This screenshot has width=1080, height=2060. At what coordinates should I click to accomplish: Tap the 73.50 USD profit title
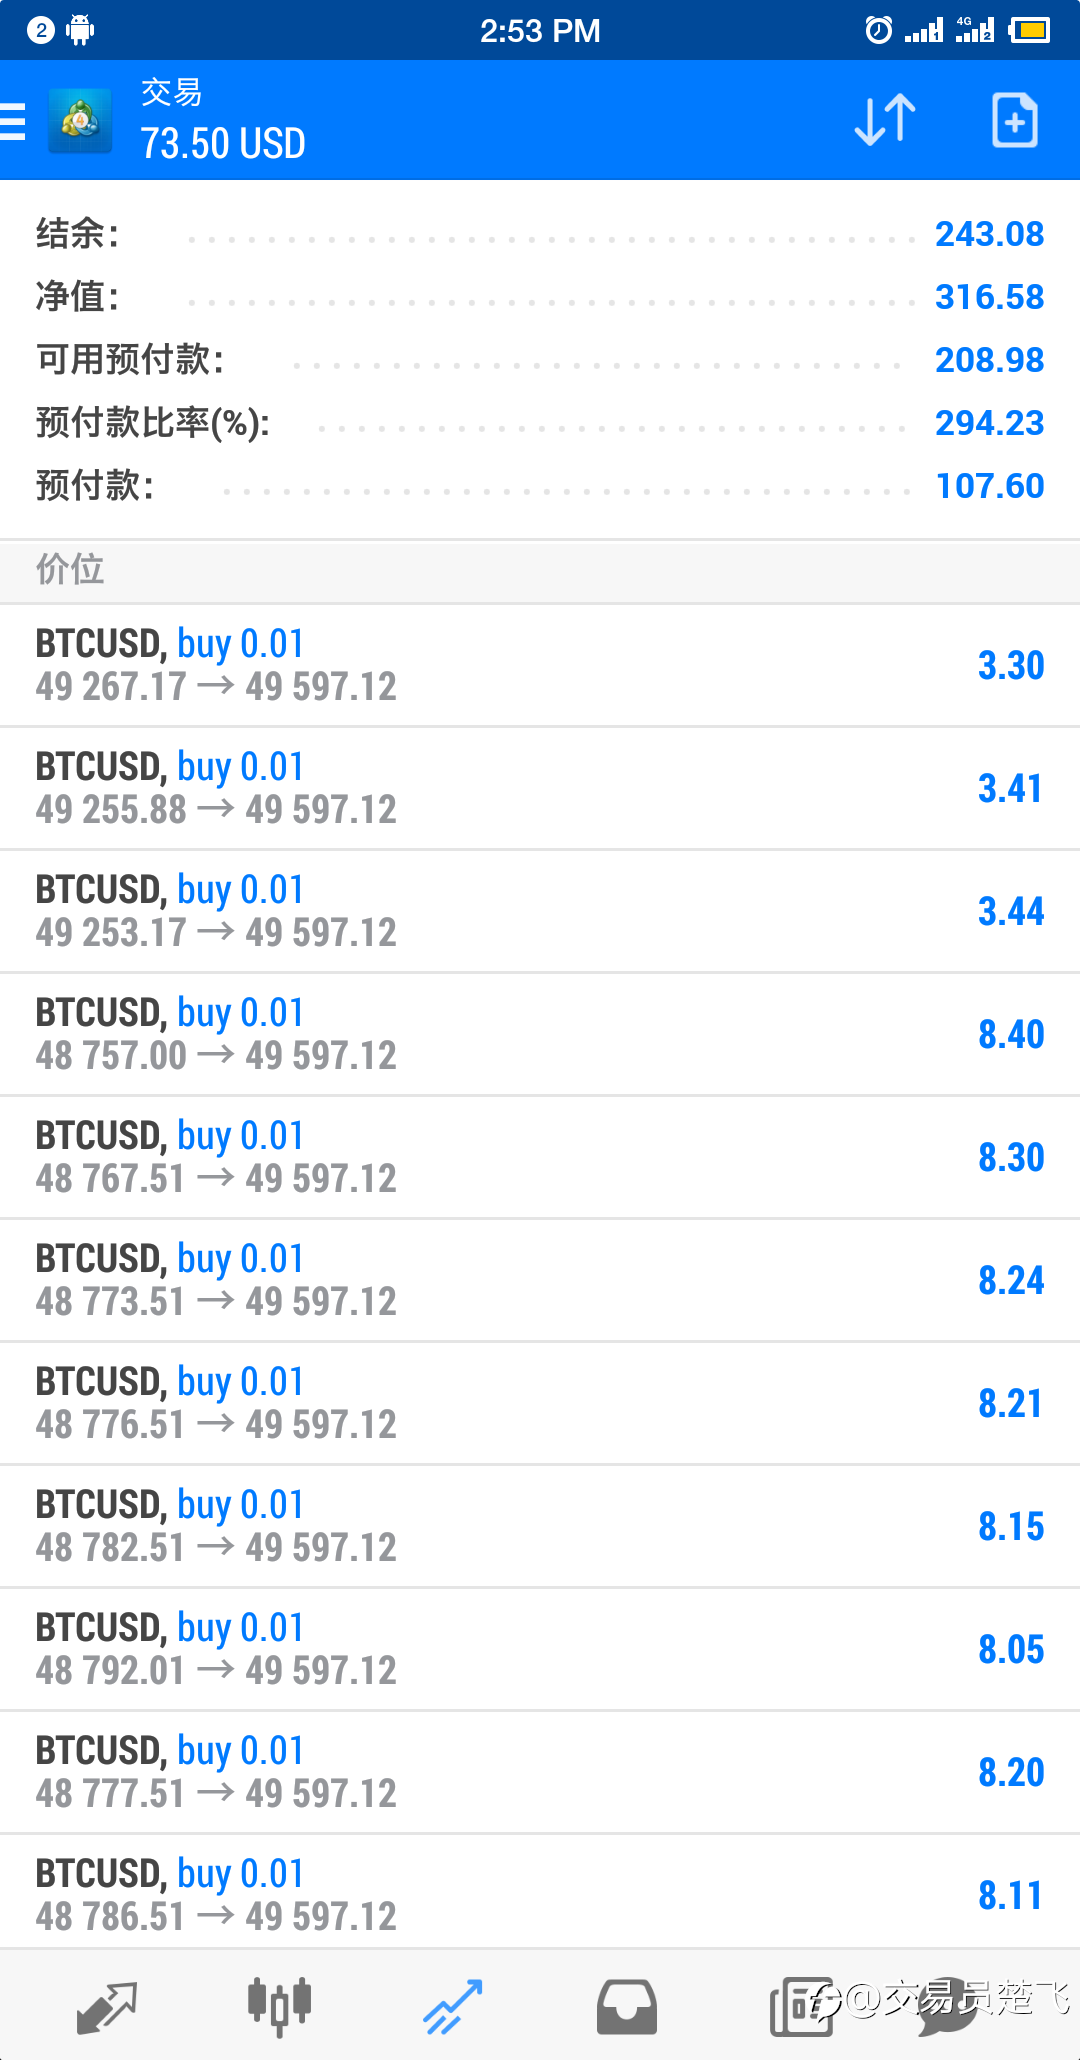click(222, 144)
